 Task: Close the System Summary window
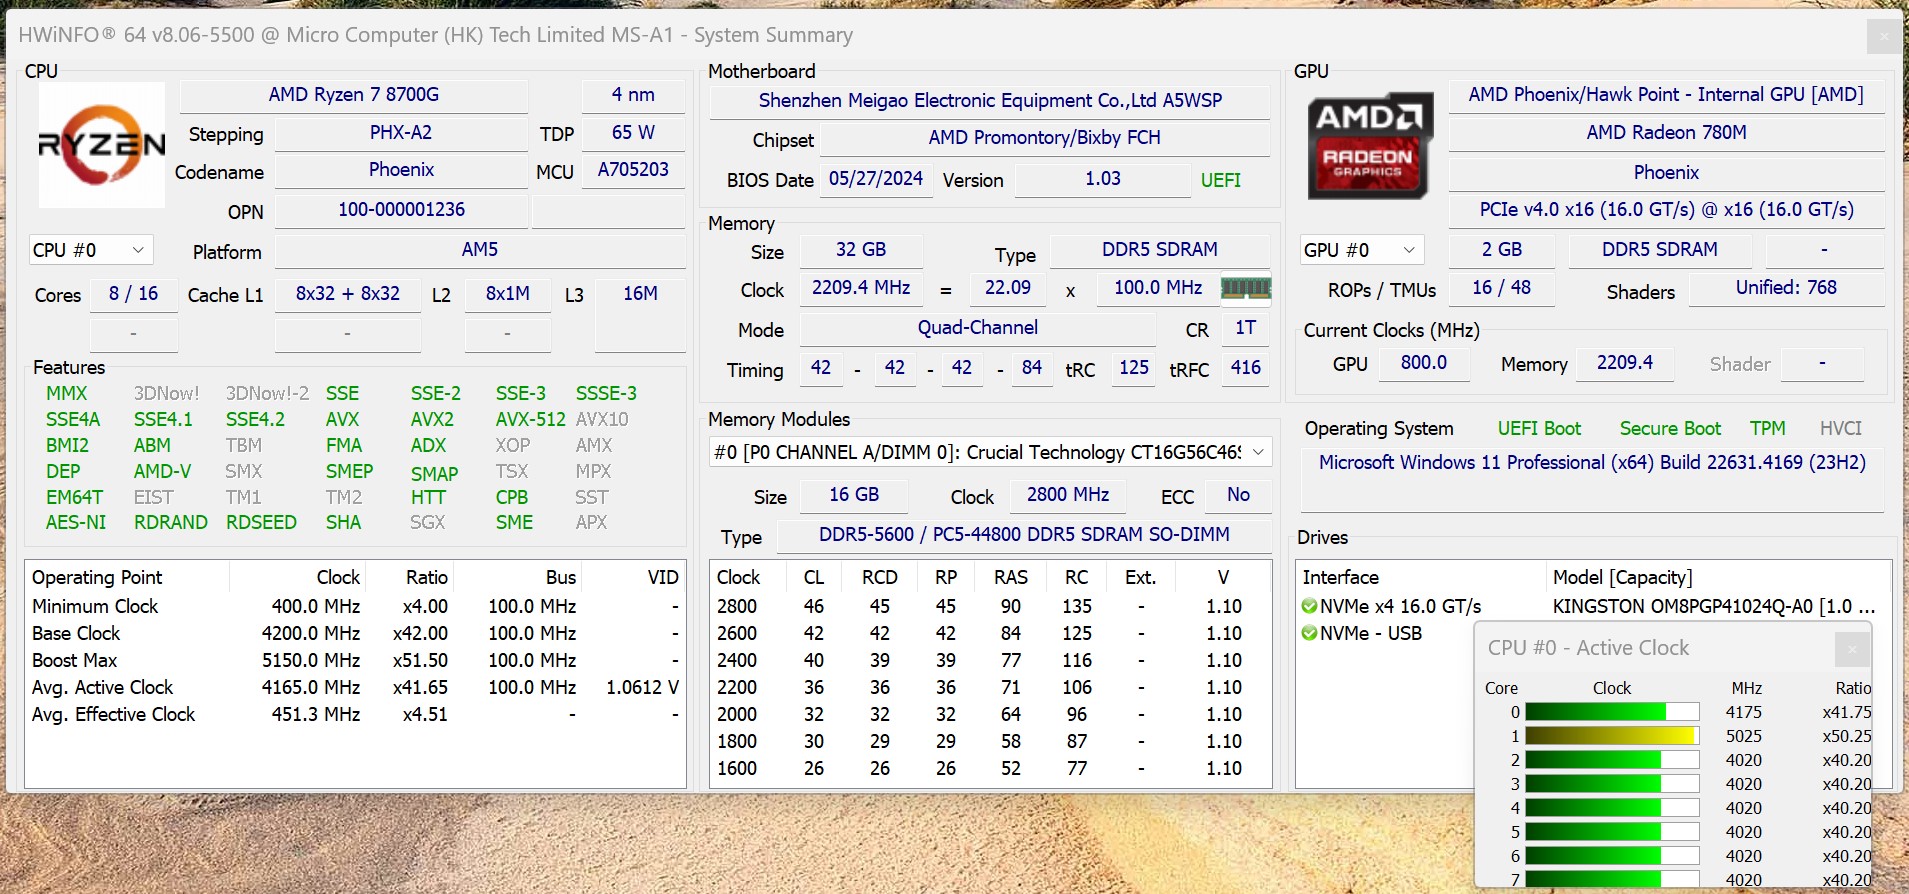click(x=1883, y=36)
